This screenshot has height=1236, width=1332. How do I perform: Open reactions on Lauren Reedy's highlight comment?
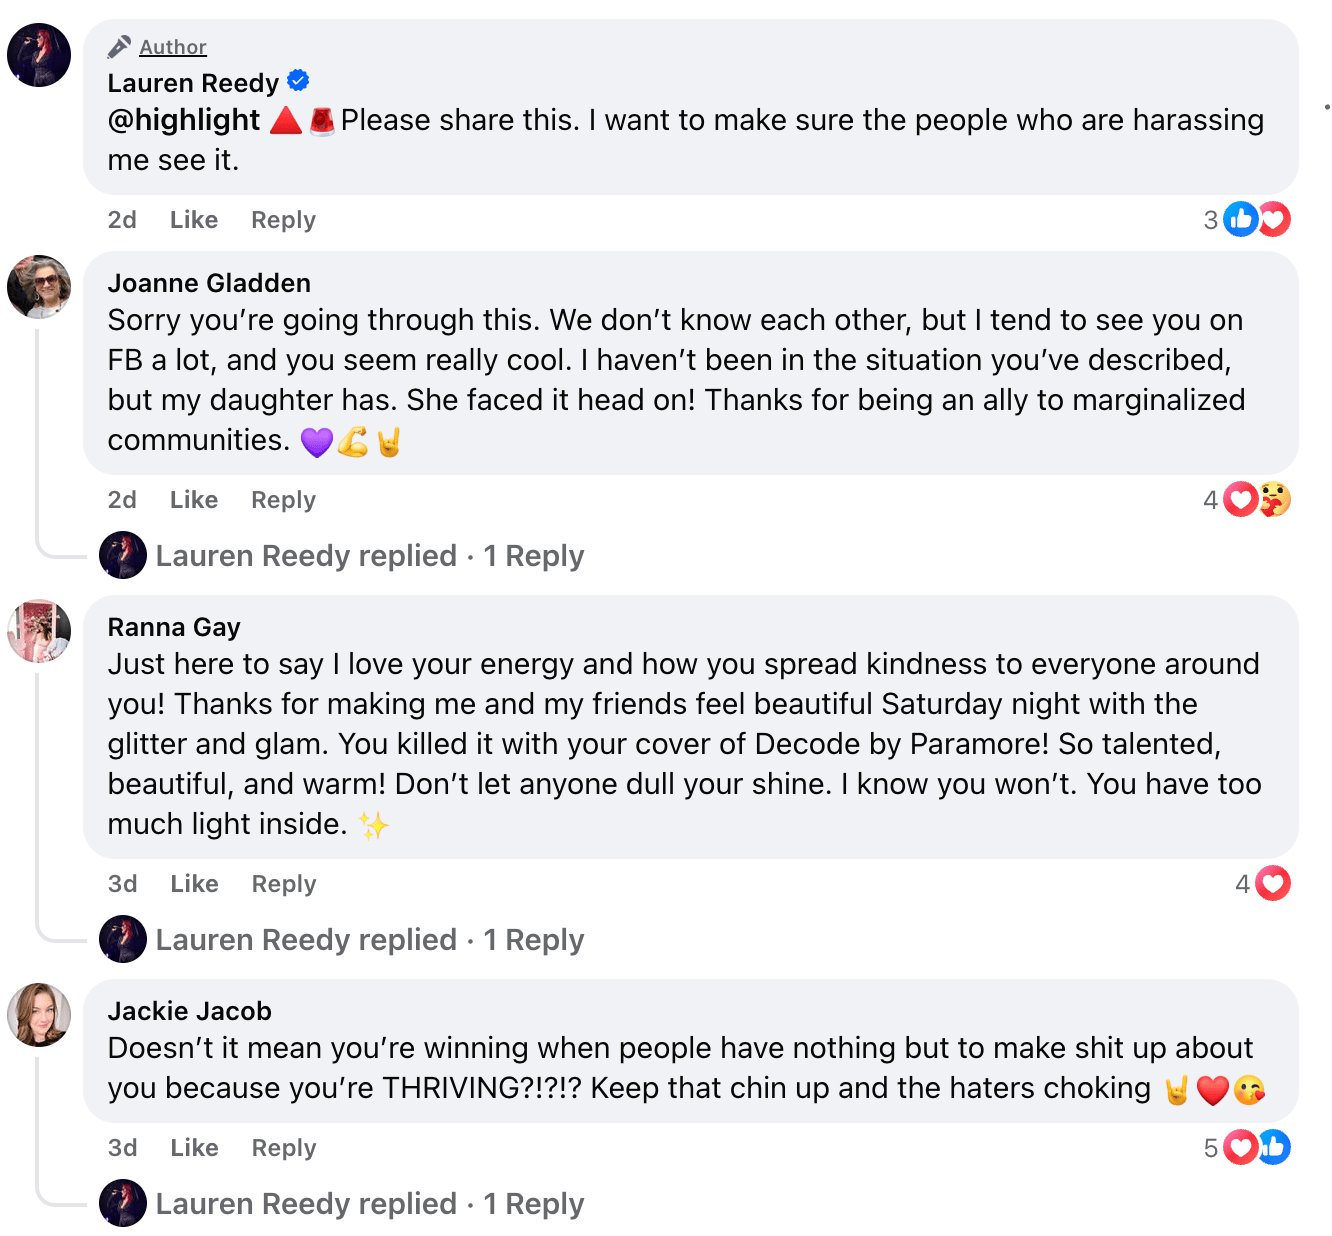point(1255,219)
